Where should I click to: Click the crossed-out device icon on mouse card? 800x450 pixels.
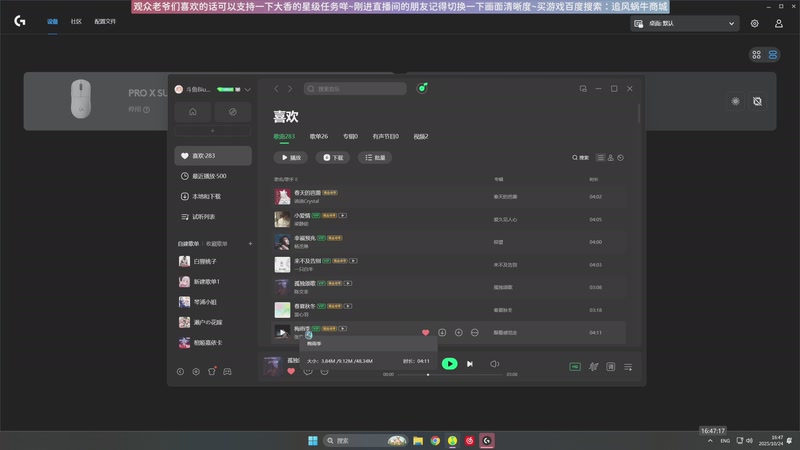758,102
